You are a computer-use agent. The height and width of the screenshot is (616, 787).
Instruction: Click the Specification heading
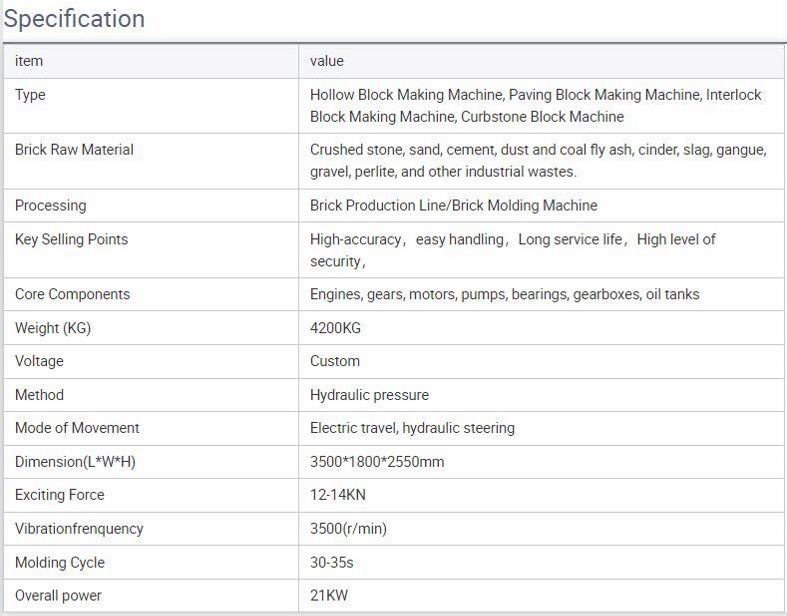75,19
